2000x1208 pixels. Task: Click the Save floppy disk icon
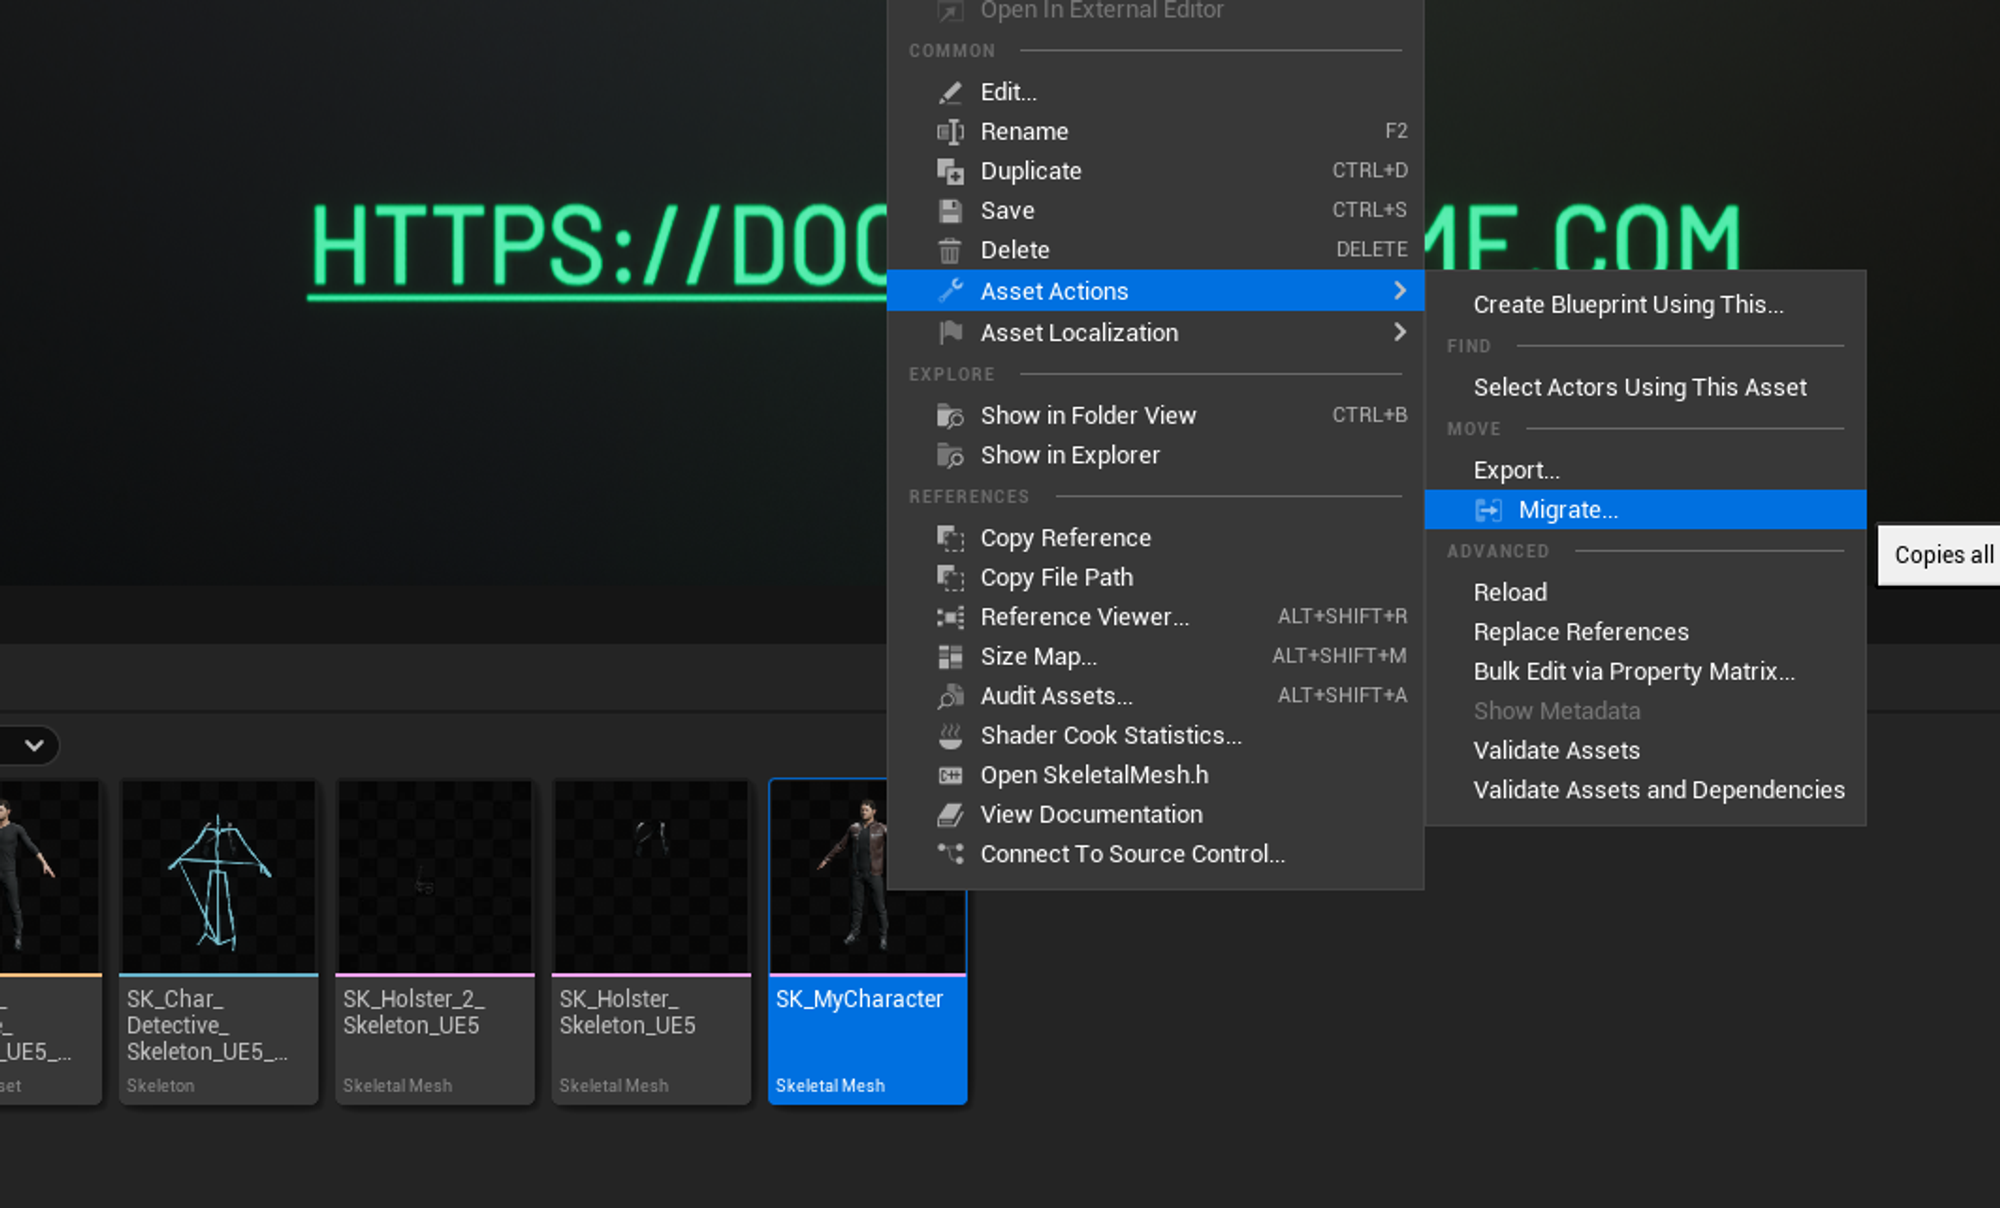click(x=950, y=211)
